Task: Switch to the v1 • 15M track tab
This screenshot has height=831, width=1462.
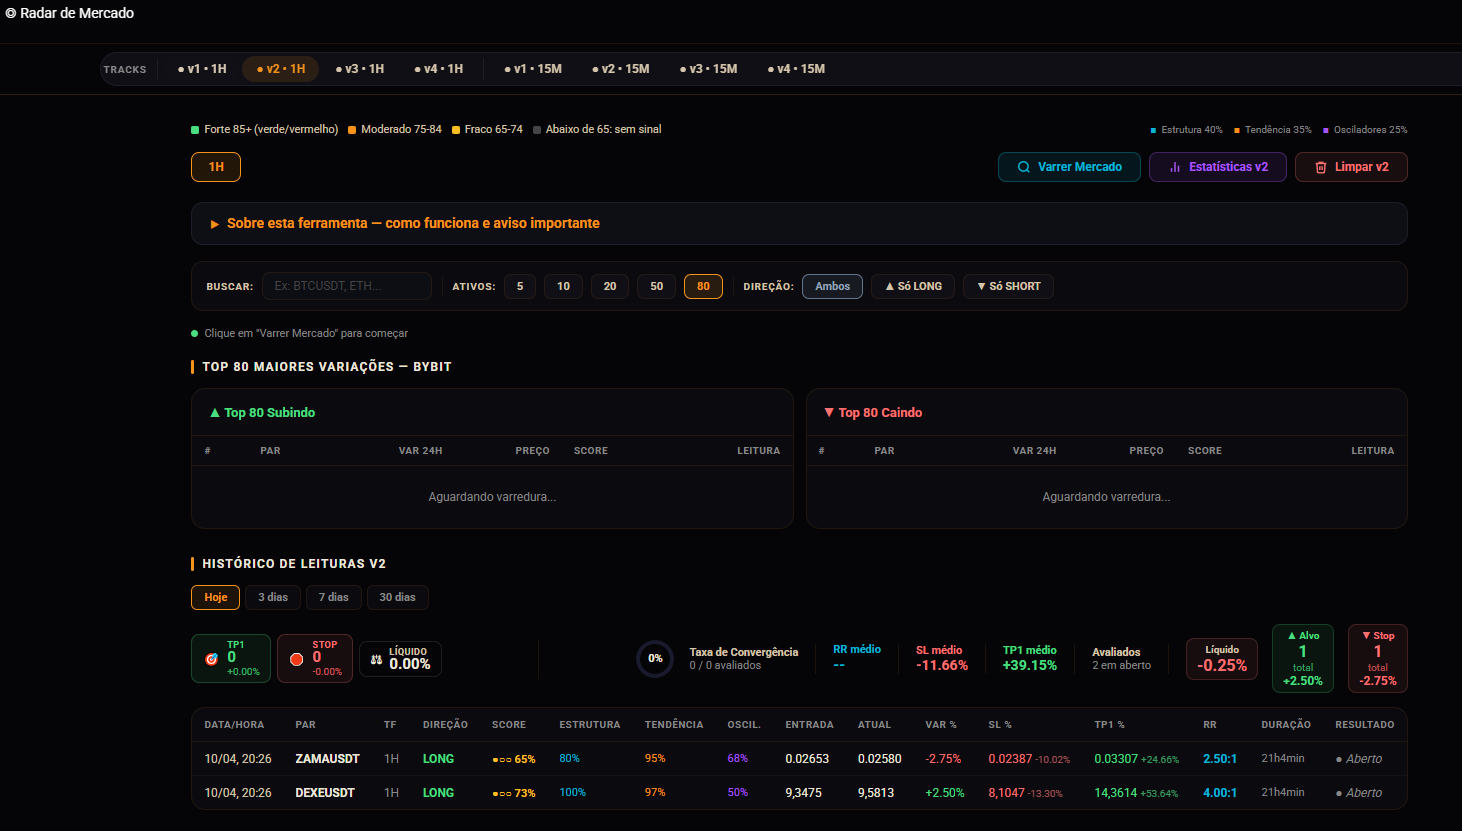Action: (x=533, y=69)
